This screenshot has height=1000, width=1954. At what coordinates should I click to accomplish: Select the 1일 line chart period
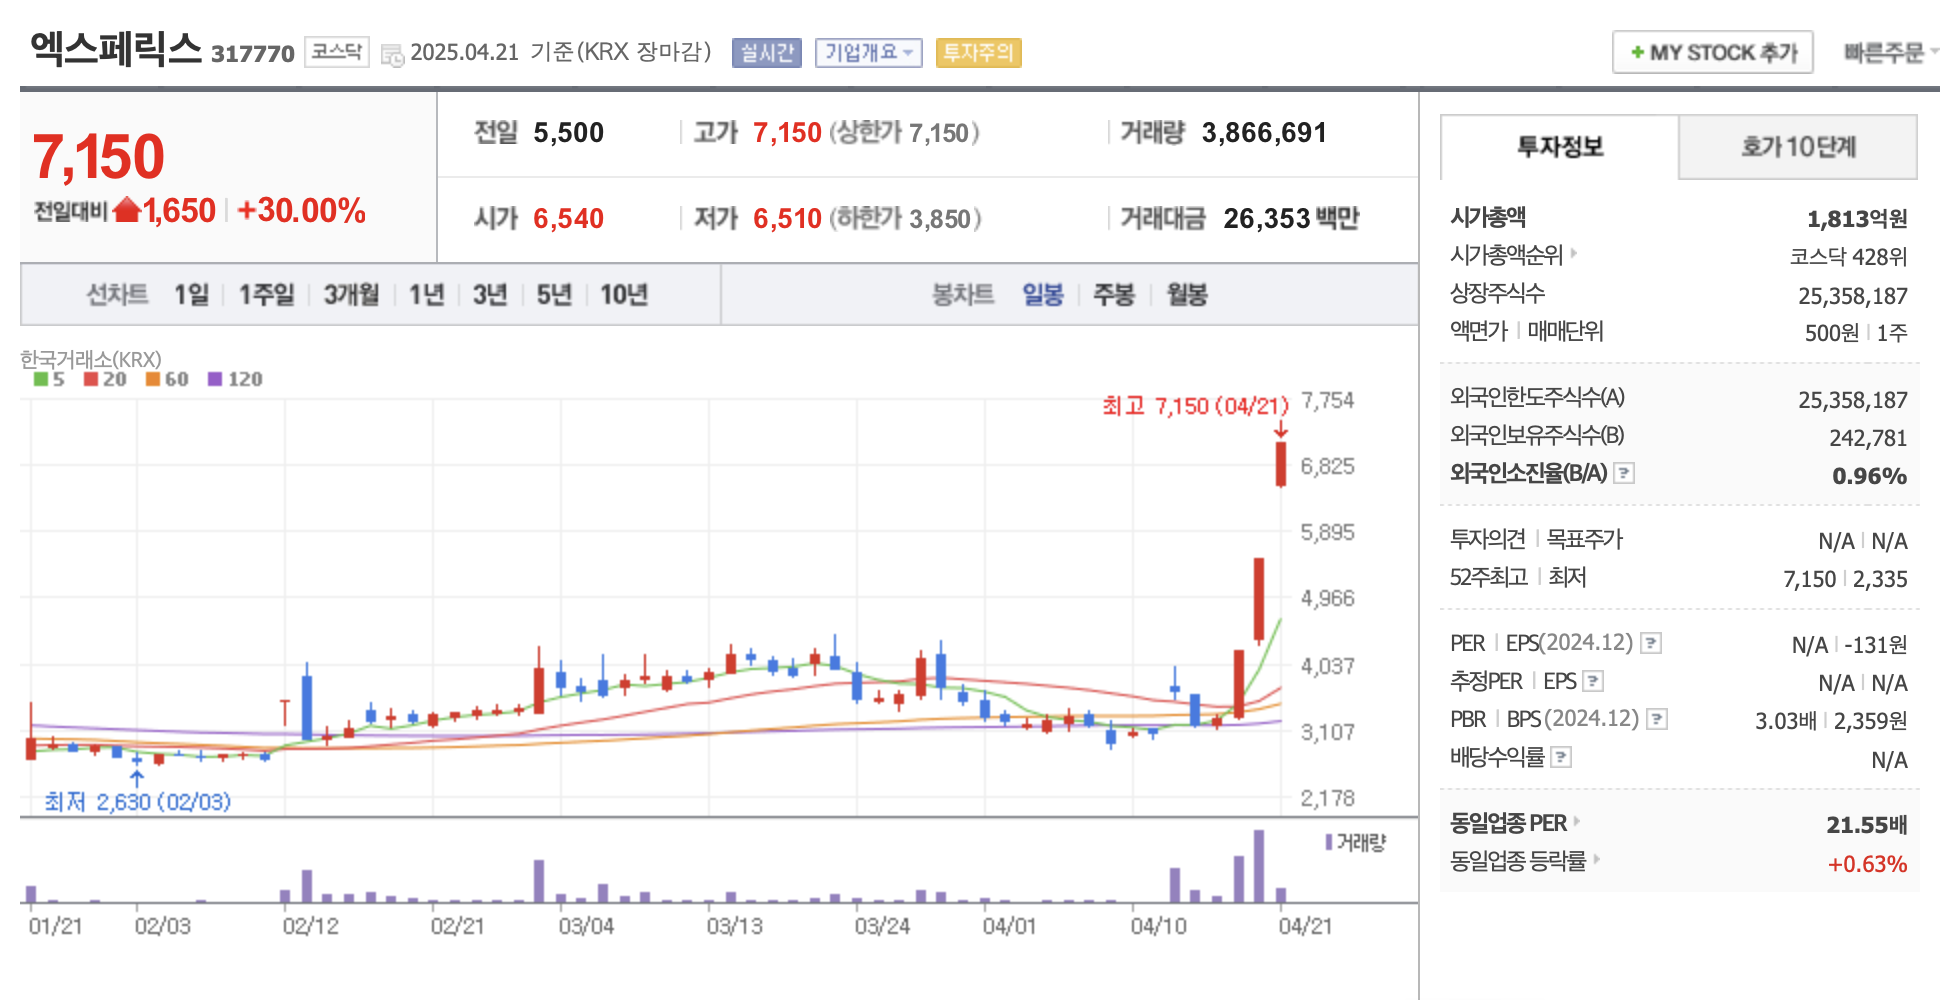pyautogui.click(x=192, y=295)
